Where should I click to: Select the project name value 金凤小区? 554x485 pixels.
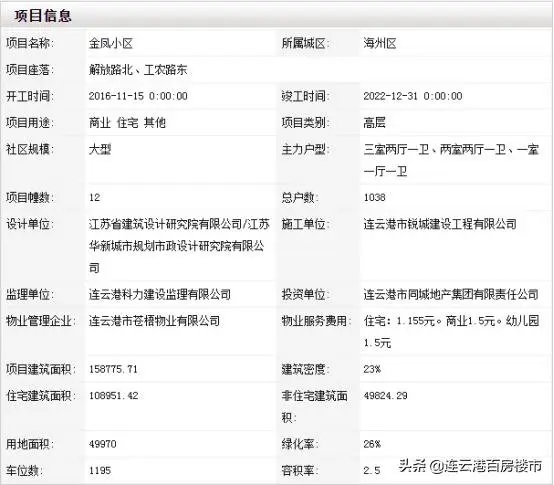click(111, 43)
